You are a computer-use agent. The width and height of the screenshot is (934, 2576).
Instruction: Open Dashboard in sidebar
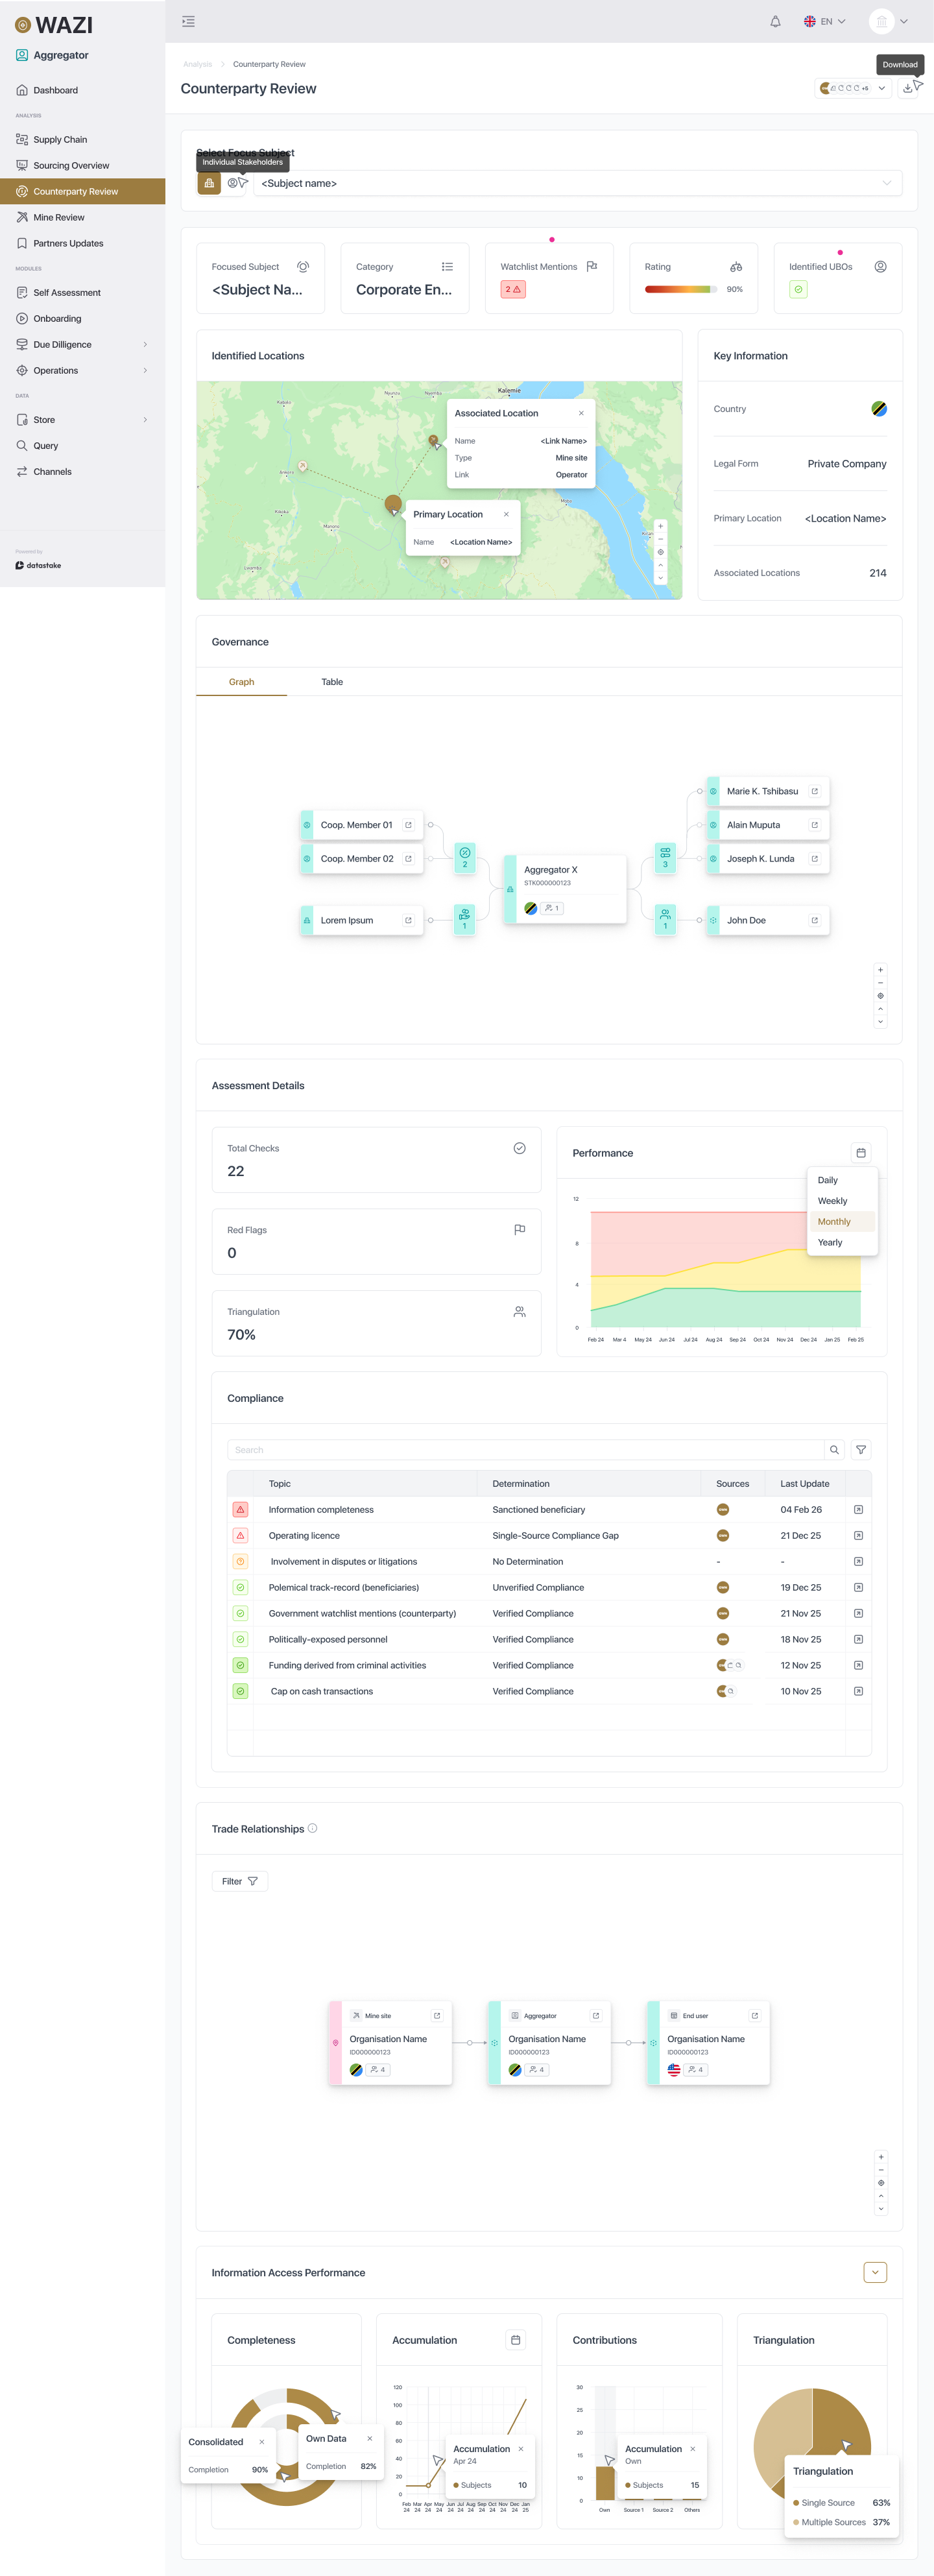click(x=82, y=90)
